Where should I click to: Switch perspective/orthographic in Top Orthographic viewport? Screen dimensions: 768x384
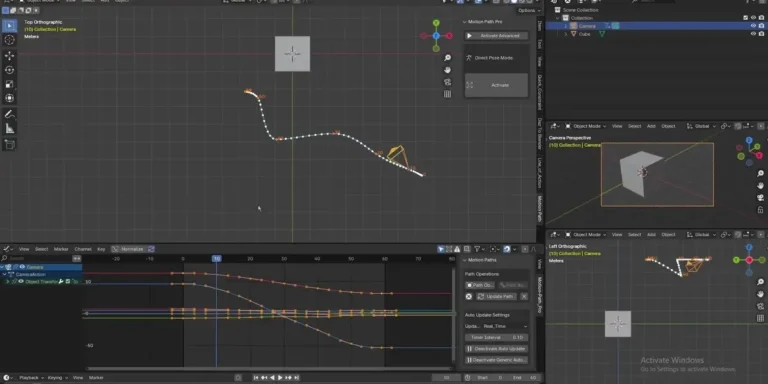447,94
